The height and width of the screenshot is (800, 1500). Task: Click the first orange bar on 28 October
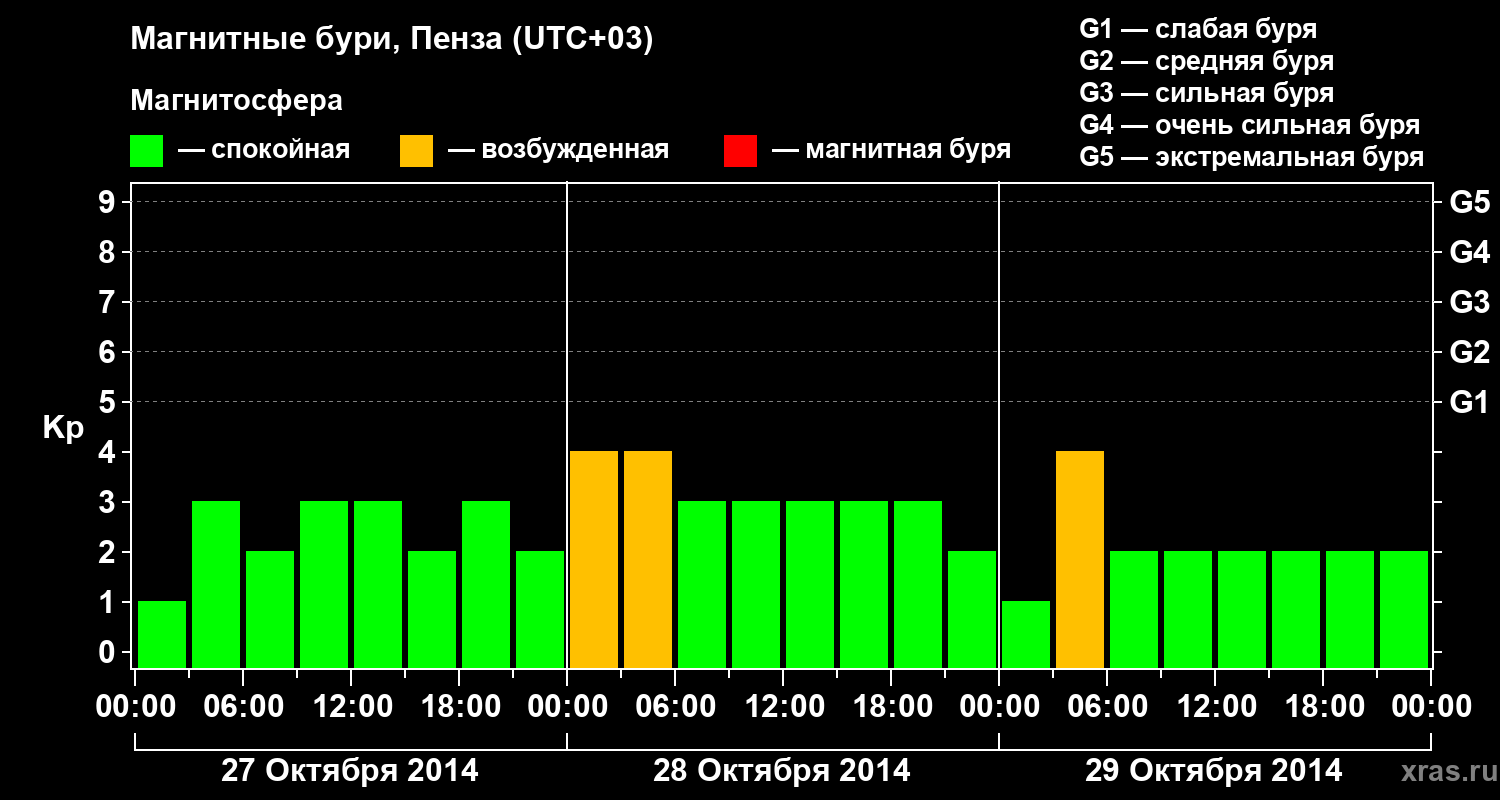click(x=594, y=559)
